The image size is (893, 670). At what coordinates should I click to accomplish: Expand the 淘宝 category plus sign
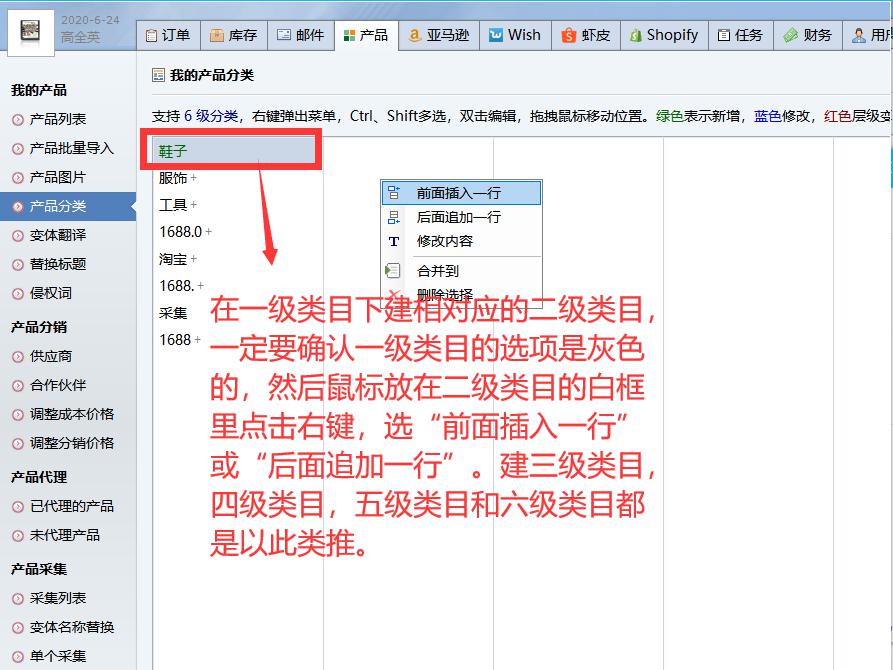(194, 259)
